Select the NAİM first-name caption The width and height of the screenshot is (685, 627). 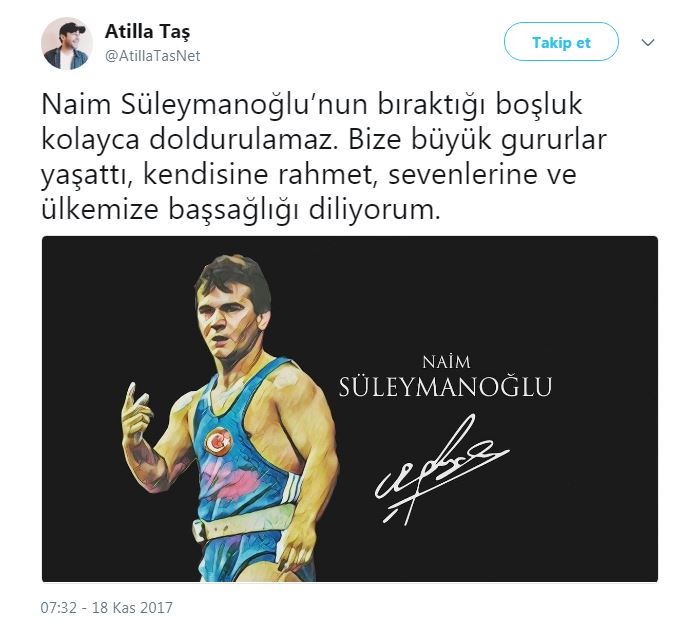pos(446,362)
